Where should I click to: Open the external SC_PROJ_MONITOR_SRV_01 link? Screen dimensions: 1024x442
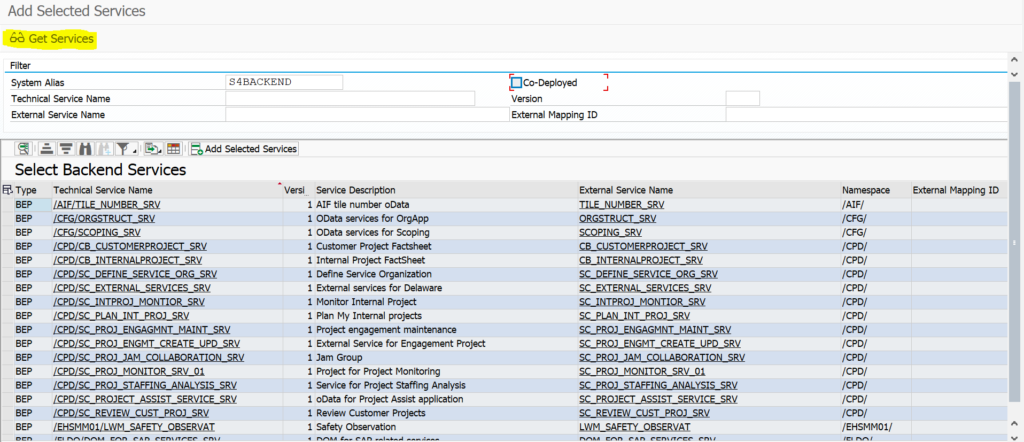(x=645, y=371)
